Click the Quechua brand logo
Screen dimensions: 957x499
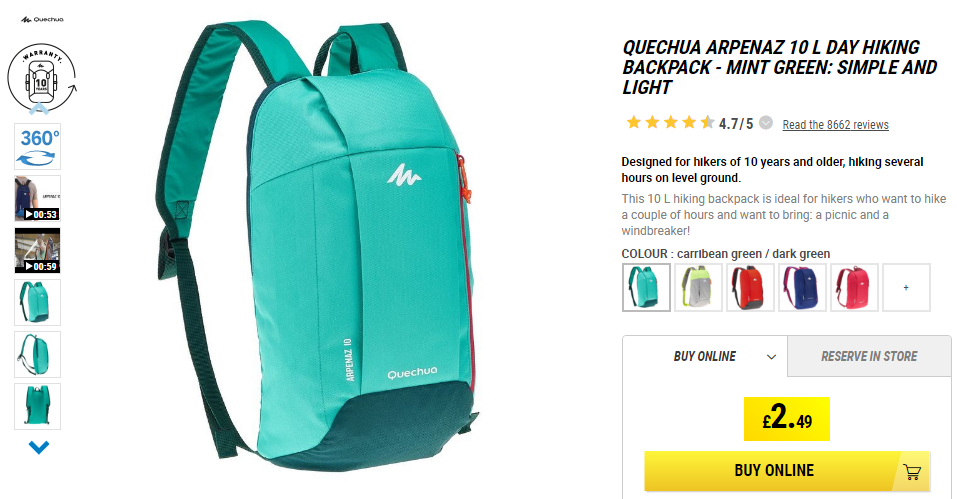pyautogui.click(x=42, y=20)
